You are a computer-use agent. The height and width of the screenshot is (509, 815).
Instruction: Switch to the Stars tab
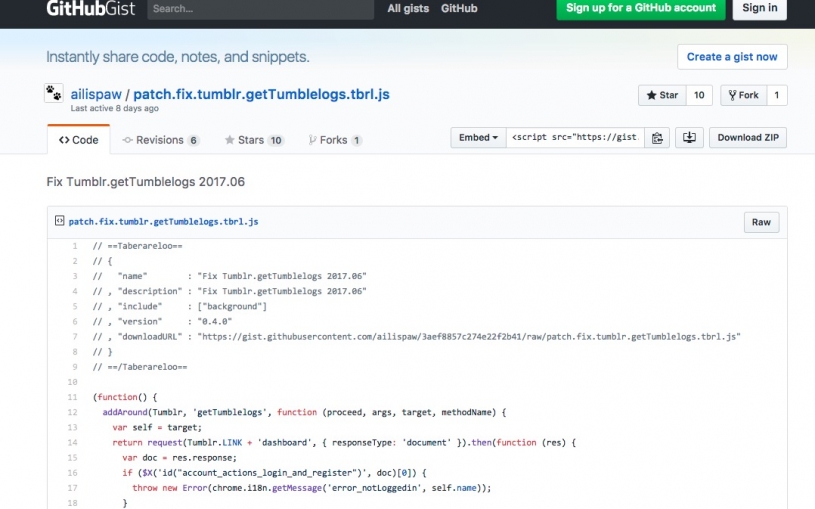tap(254, 140)
